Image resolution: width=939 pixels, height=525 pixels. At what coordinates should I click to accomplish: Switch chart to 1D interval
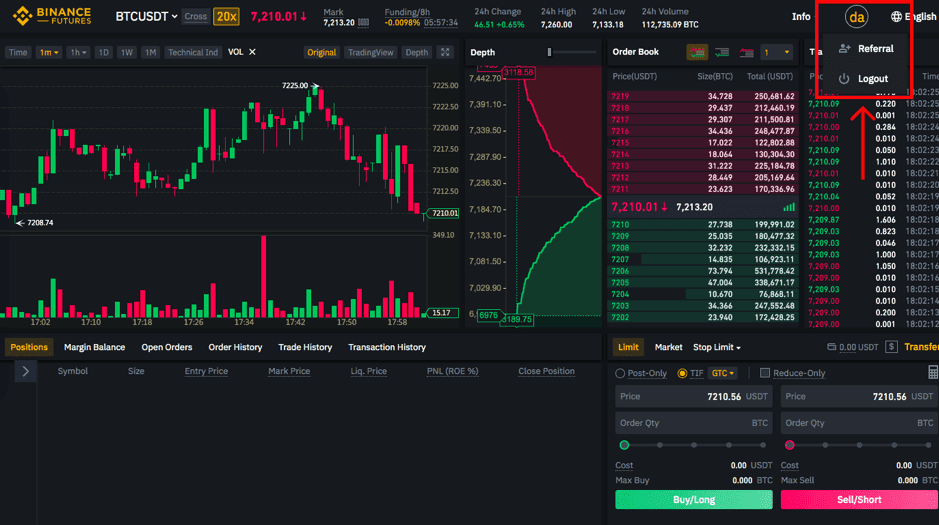click(103, 52)
